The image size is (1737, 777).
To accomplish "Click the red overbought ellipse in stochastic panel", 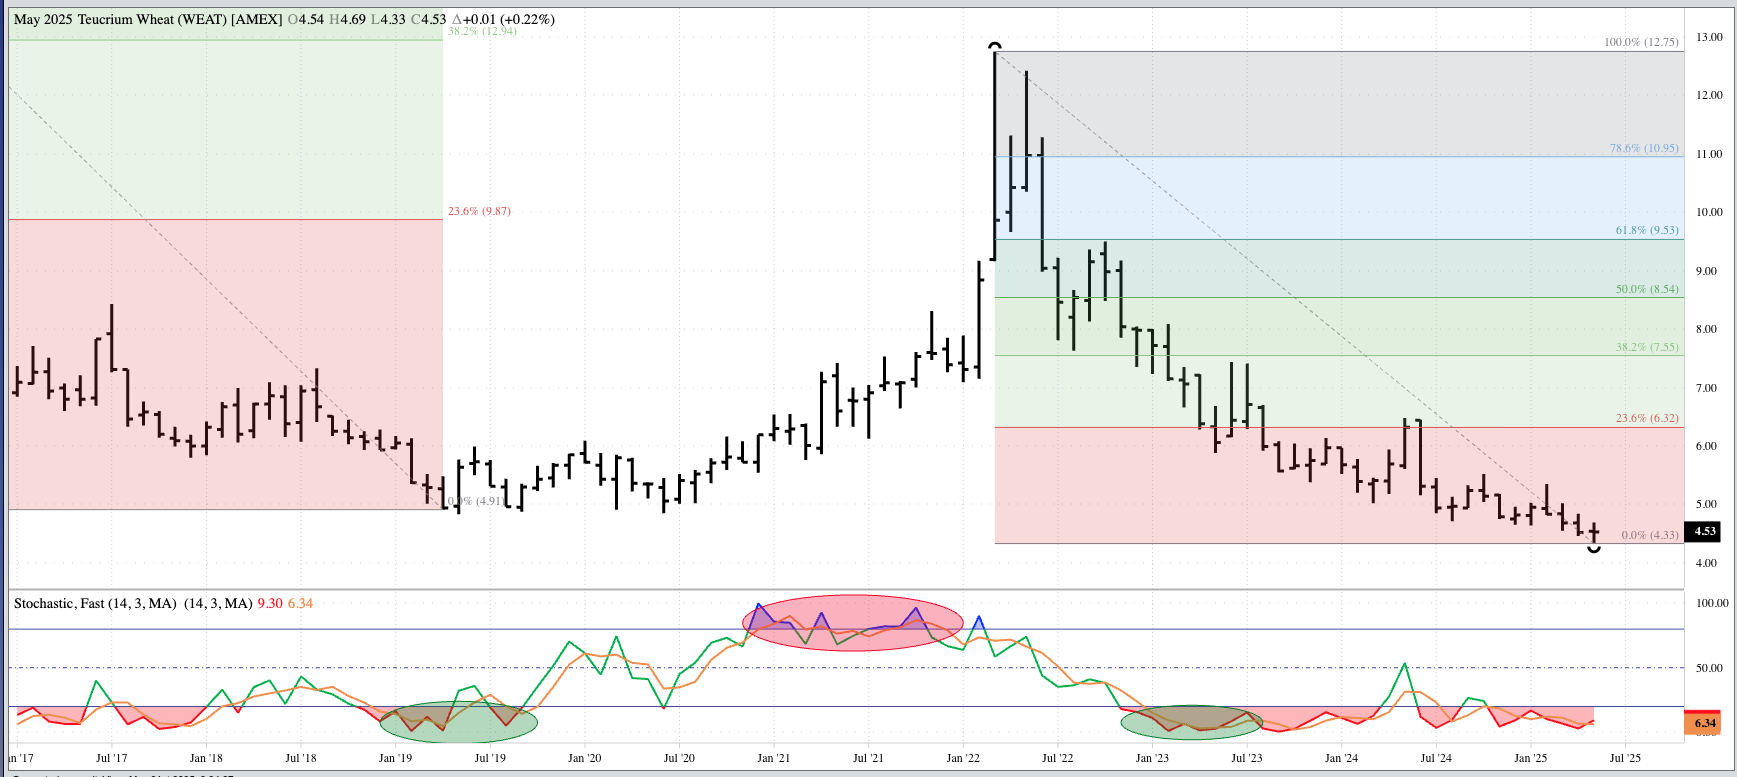I will [x=852, y=623].
